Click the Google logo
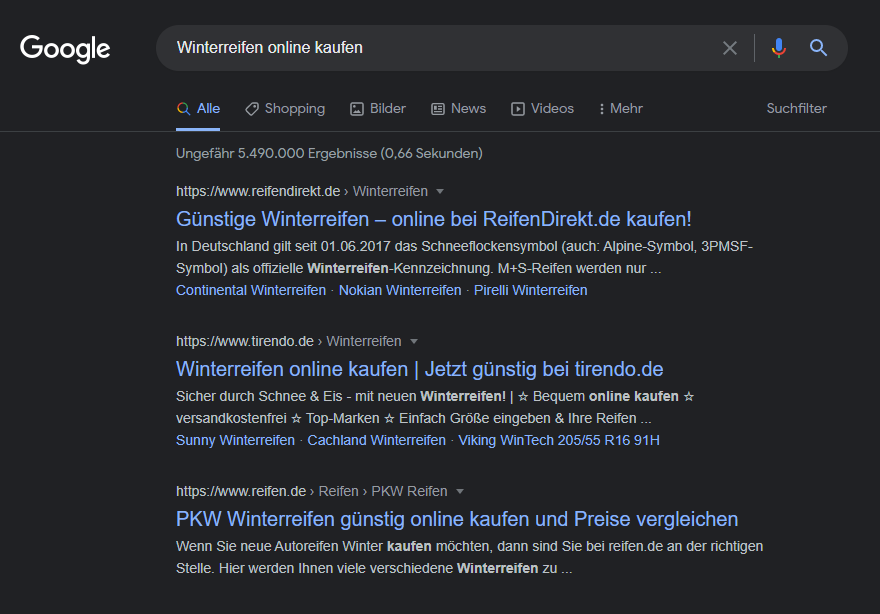 65,49
